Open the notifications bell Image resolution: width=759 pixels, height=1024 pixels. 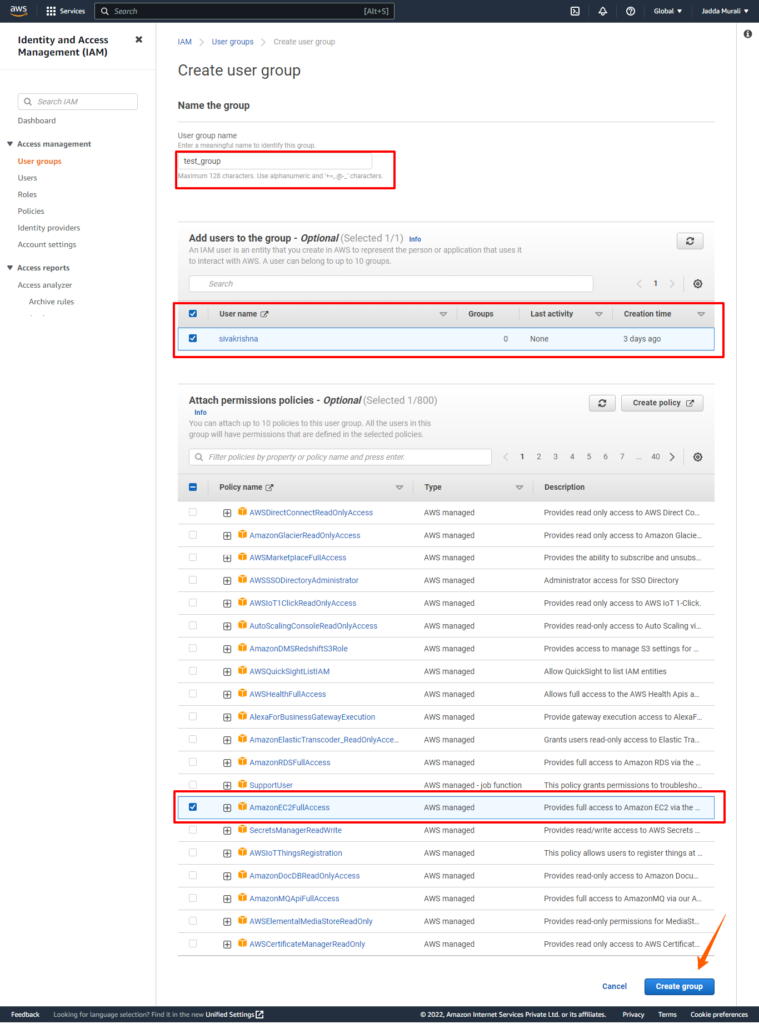pyautogui.click(x=602, y=11)
